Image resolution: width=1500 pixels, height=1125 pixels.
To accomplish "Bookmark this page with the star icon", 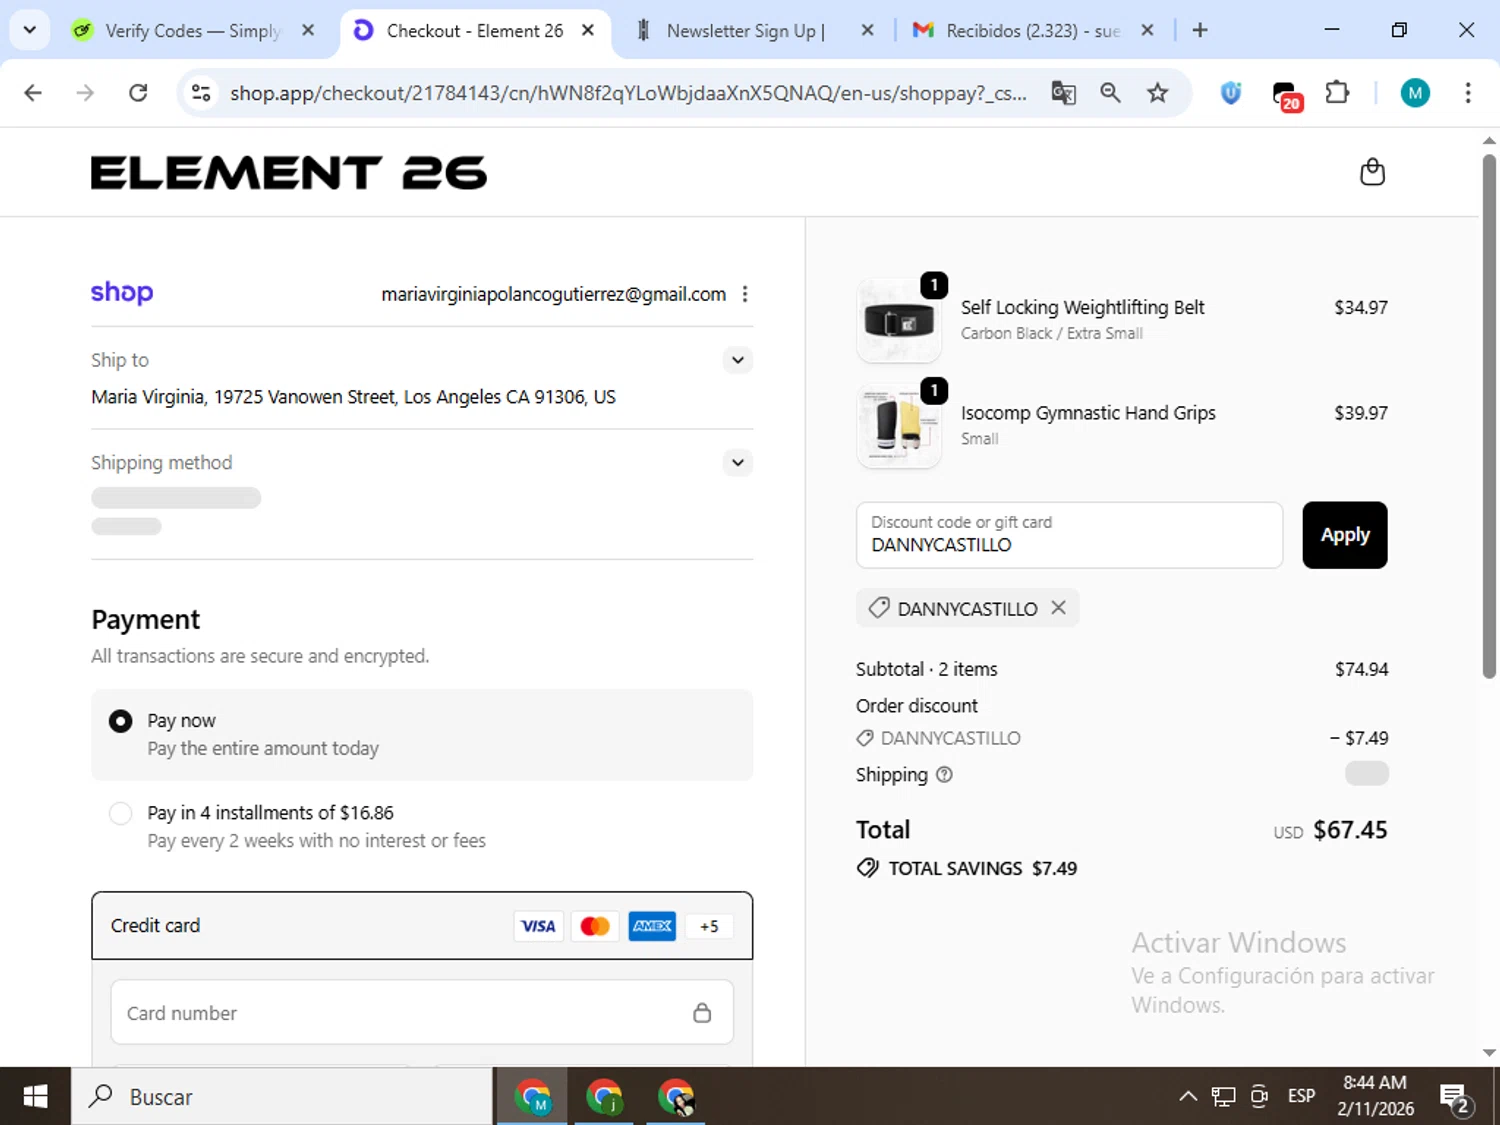I will coord(1157,93).
